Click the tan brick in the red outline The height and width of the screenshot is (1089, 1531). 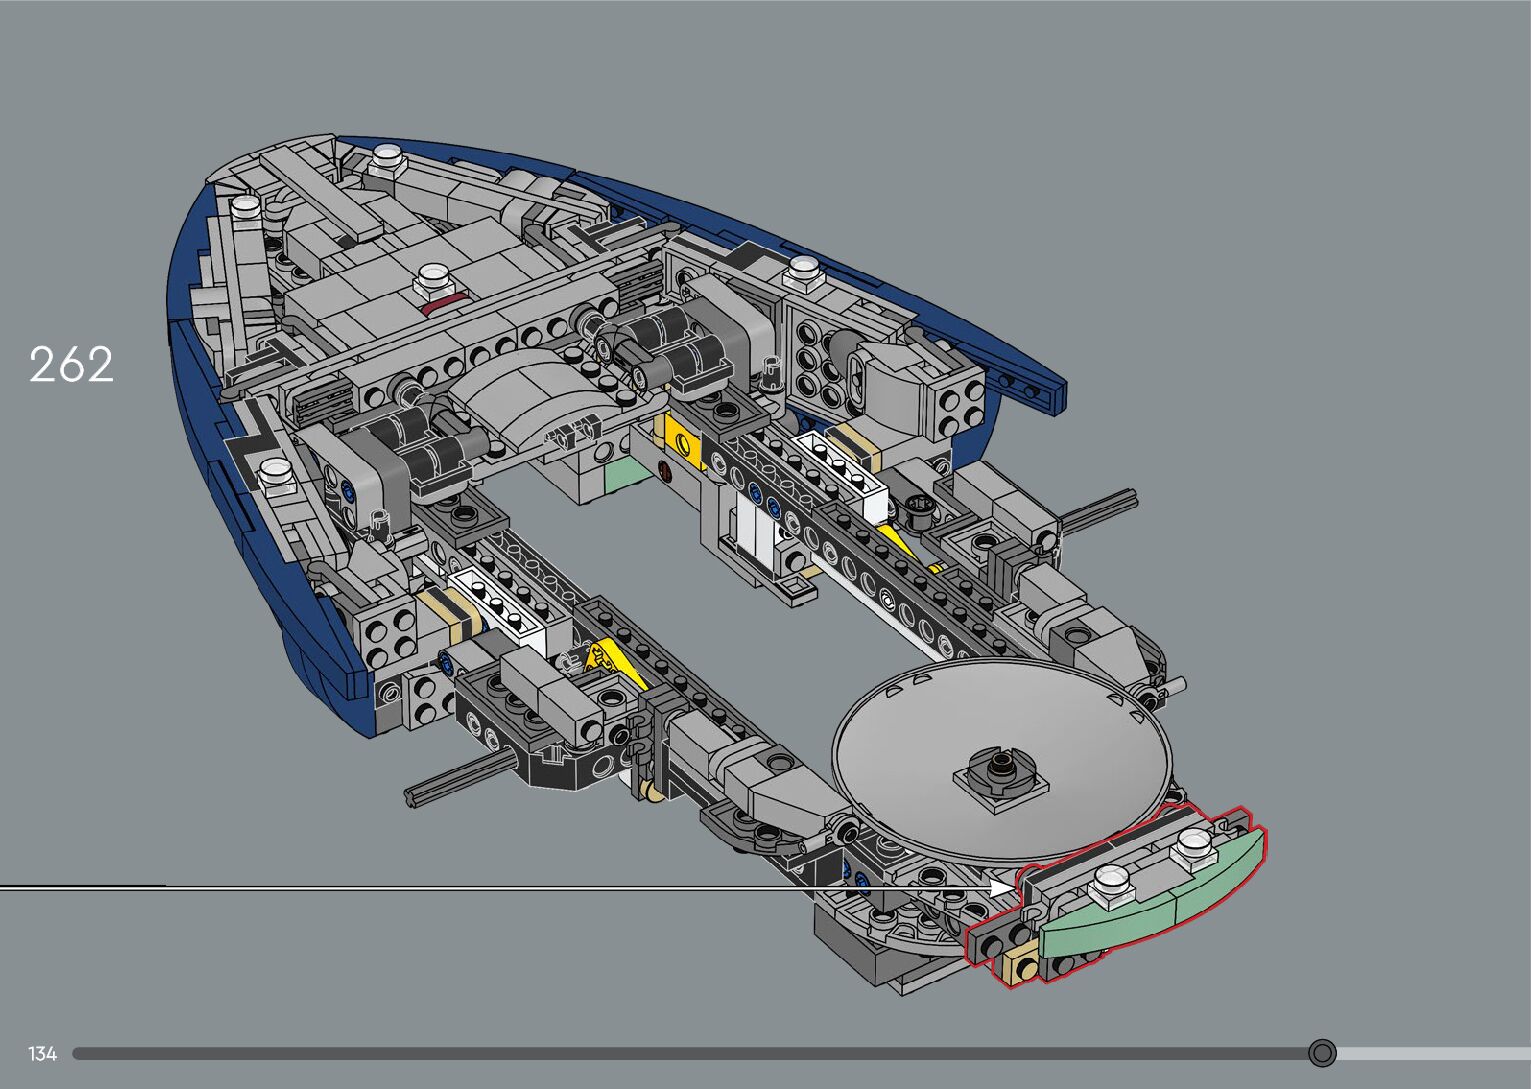[1021, 966]
